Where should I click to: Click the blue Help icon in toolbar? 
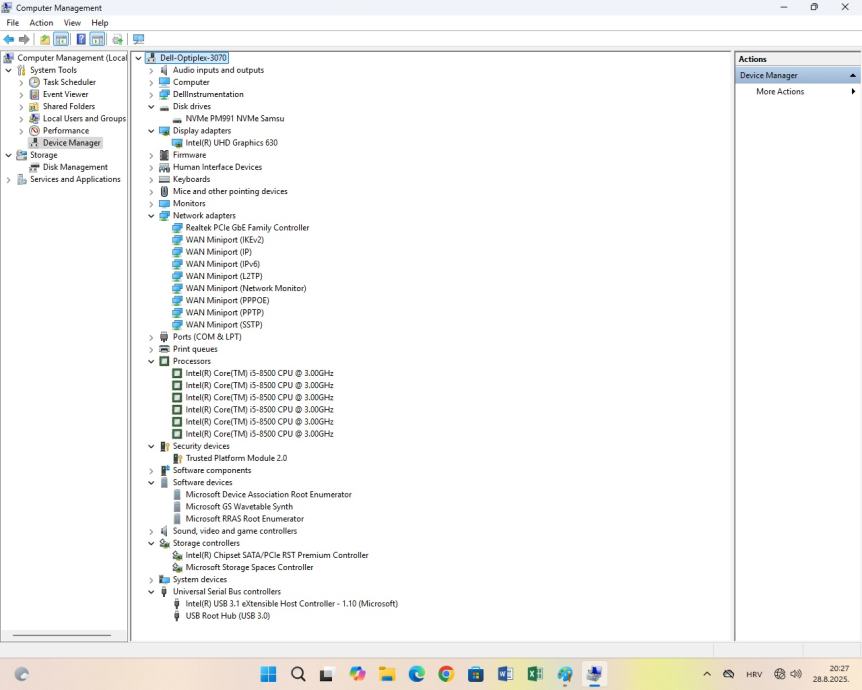80,39
